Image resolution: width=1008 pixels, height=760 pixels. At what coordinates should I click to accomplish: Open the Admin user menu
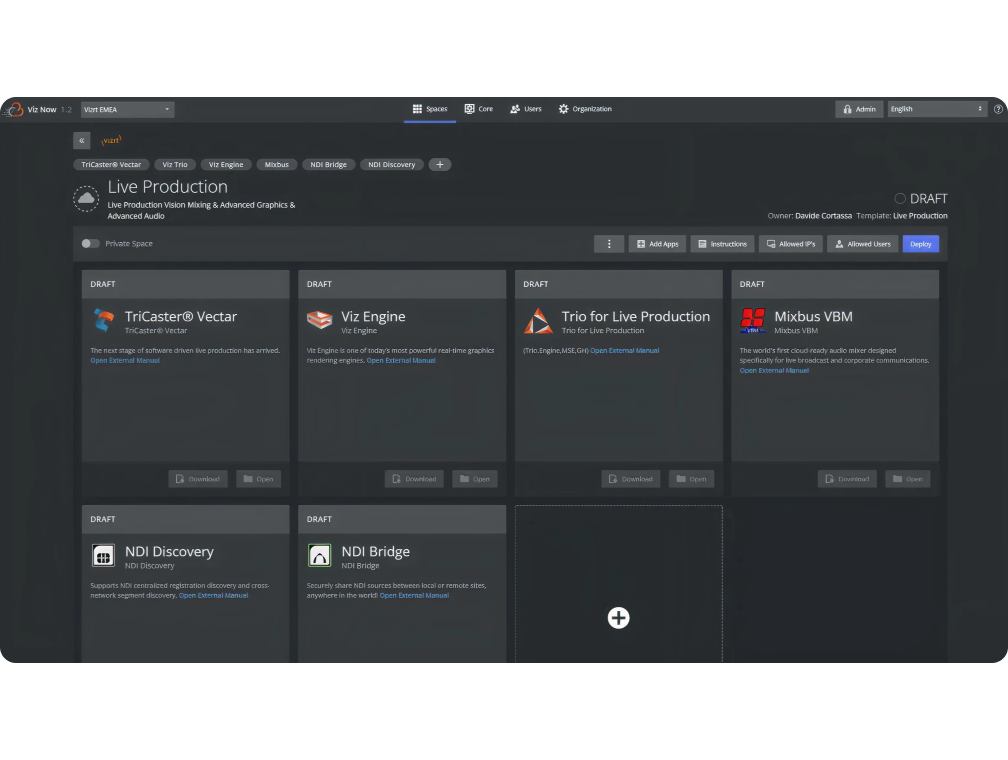pos(859,109)
